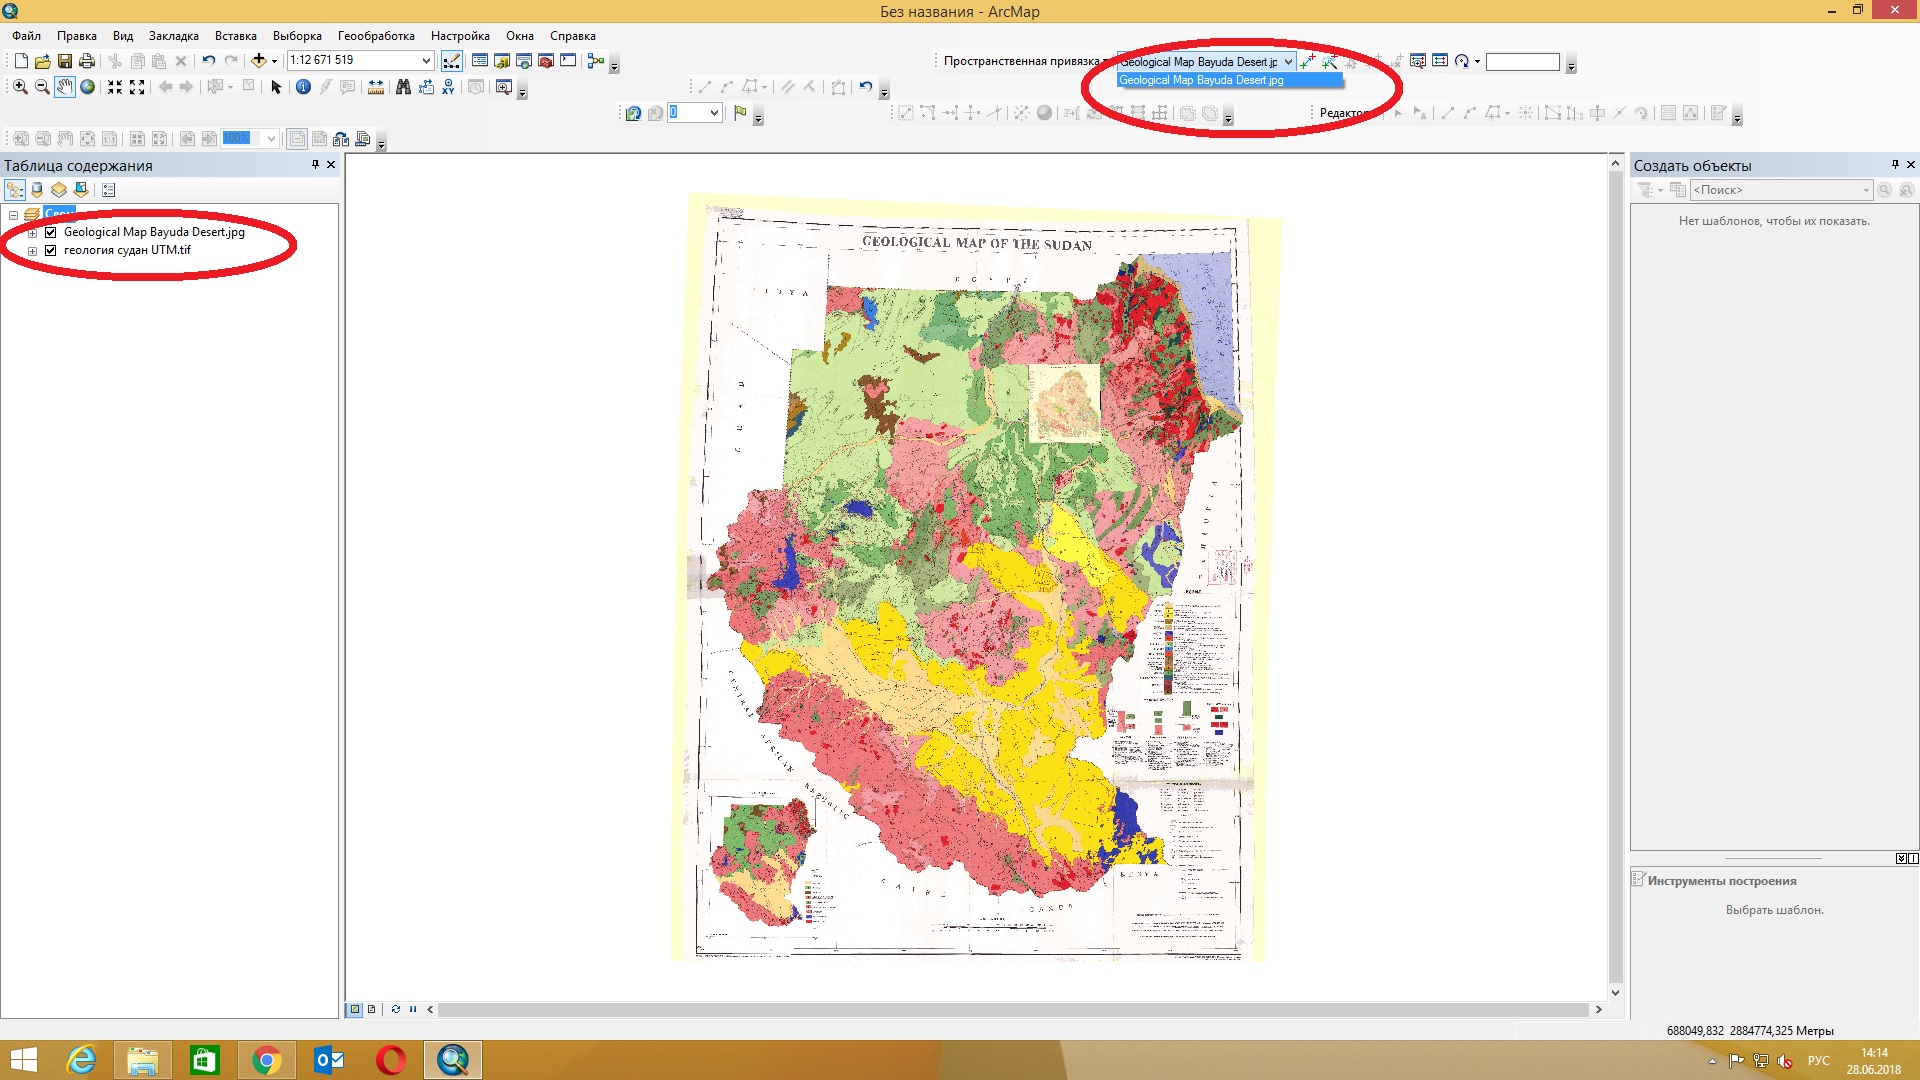Click the Add Data button

(x=258, y=61)
